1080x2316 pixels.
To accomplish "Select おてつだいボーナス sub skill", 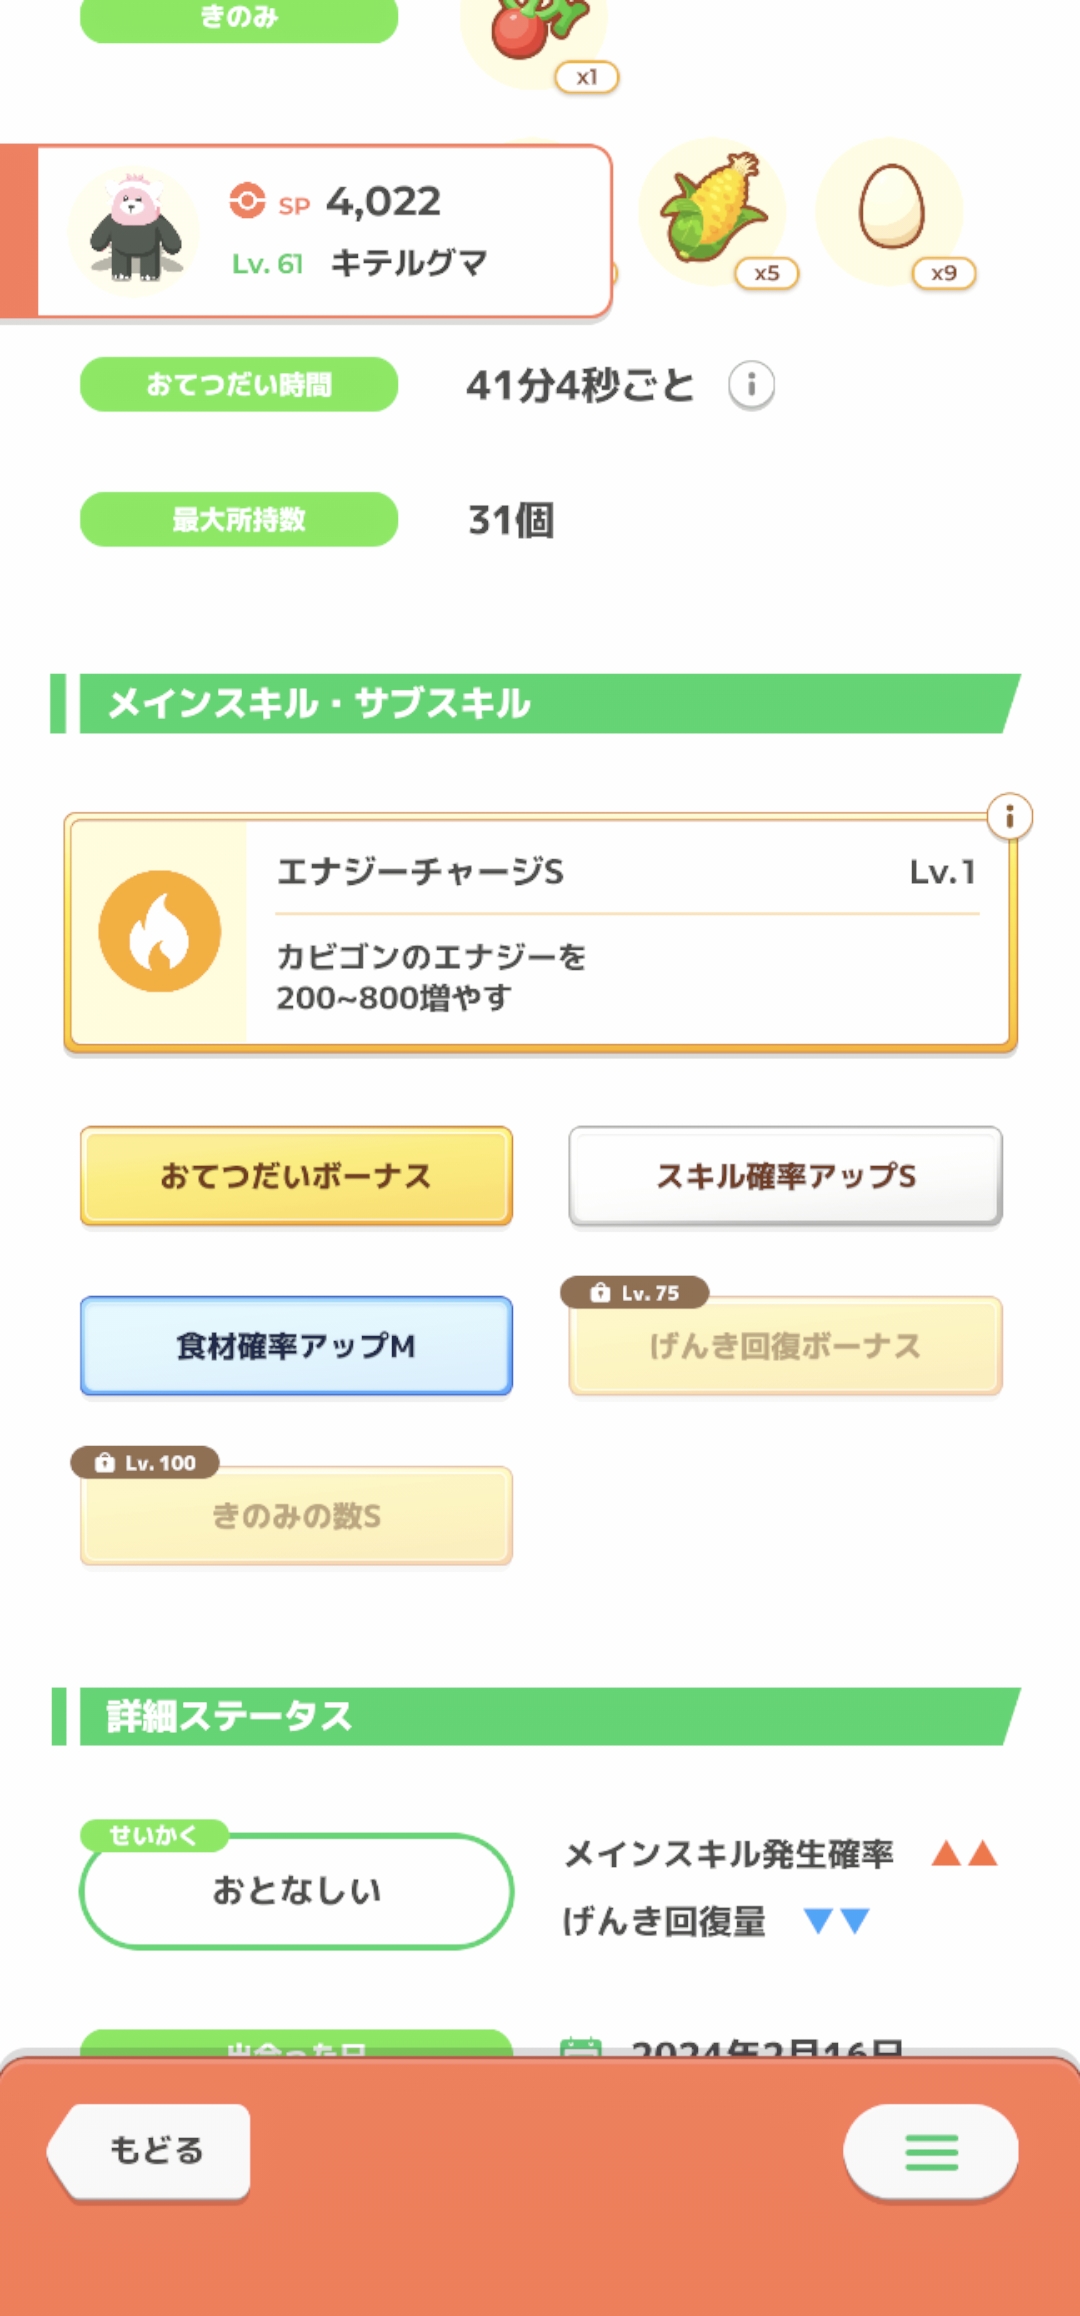I will (x=296, y=1176).
